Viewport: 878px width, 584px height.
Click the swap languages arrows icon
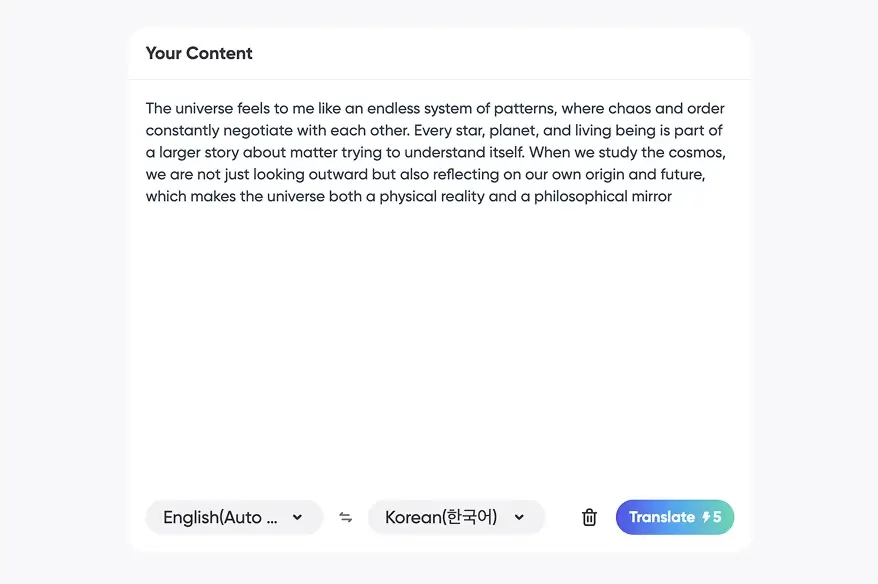click(345, 517)
